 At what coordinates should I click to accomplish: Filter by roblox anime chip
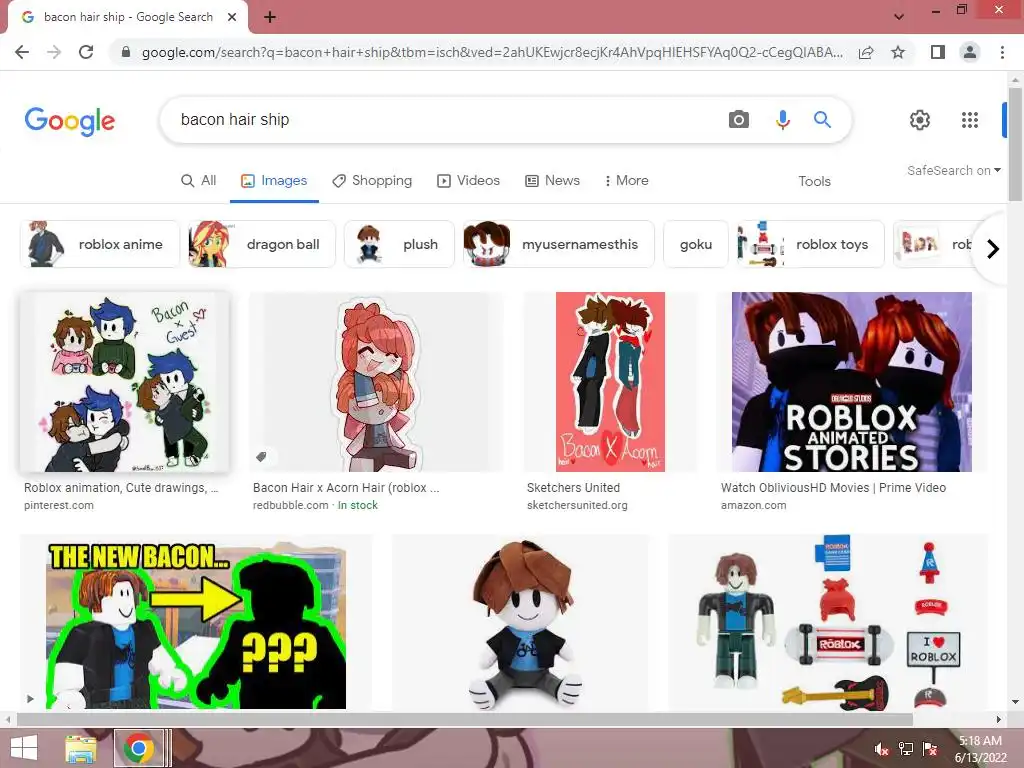(100, 244)
